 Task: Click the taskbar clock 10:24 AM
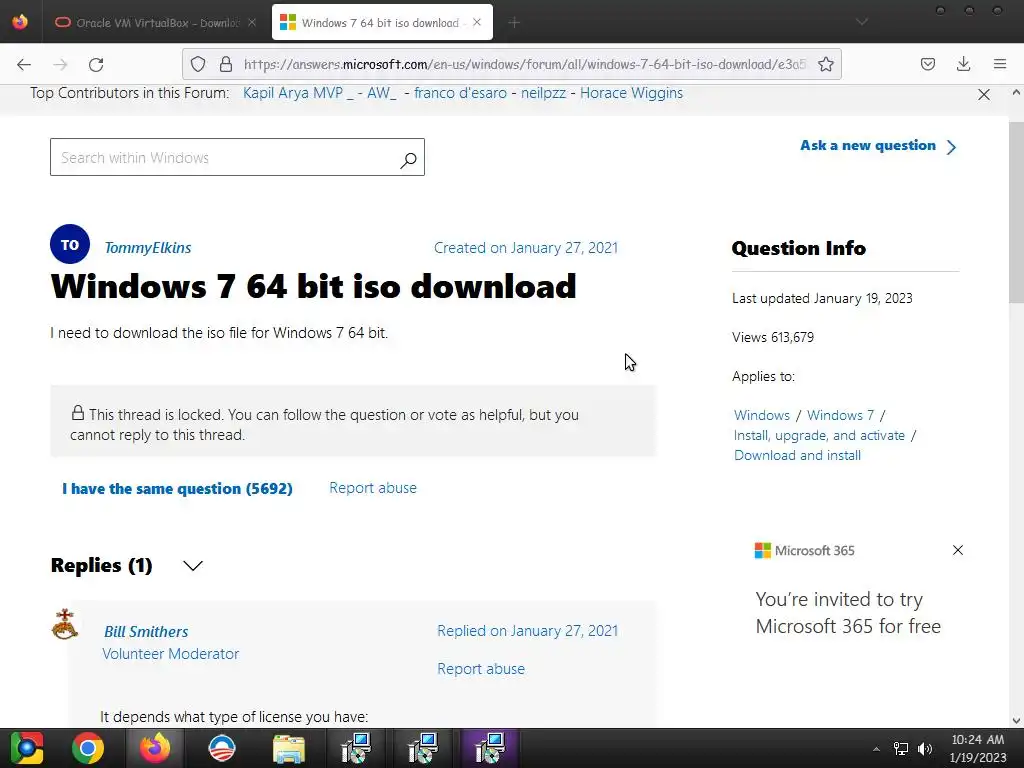[978, 740]
